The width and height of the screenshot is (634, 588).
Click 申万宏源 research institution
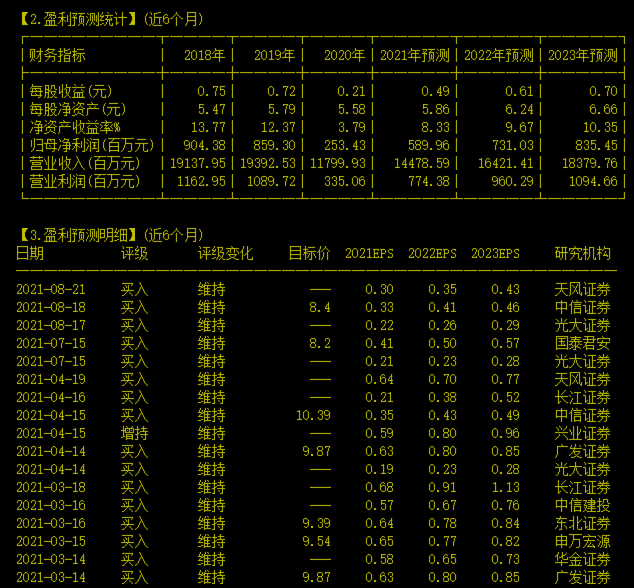click(582, 541)
